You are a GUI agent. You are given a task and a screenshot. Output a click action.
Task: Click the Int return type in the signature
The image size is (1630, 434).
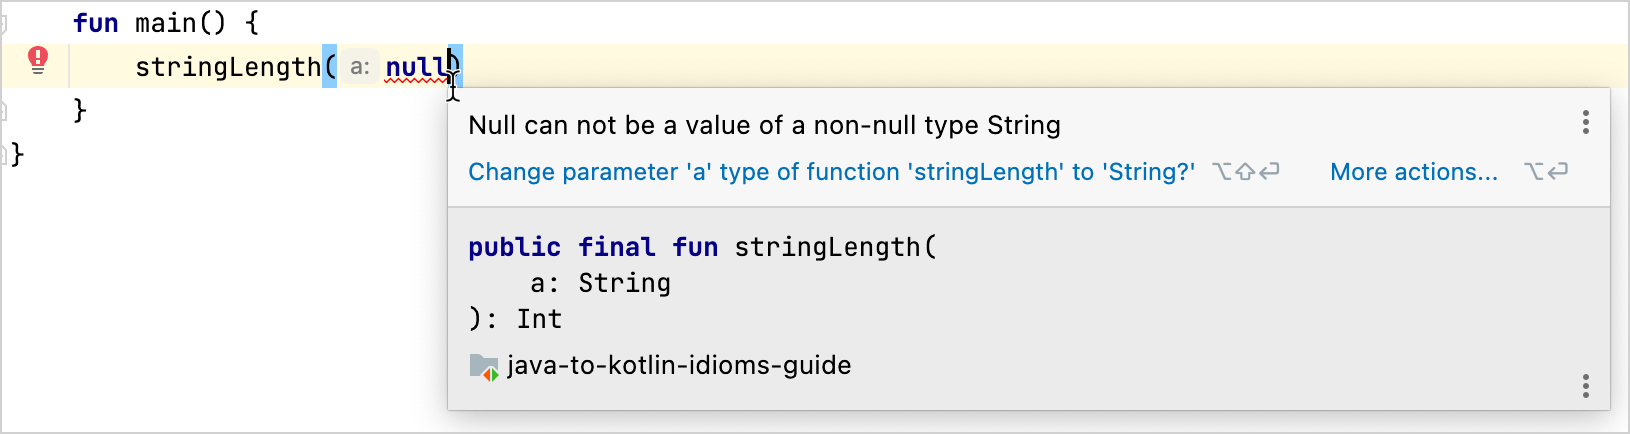(539, 319)
